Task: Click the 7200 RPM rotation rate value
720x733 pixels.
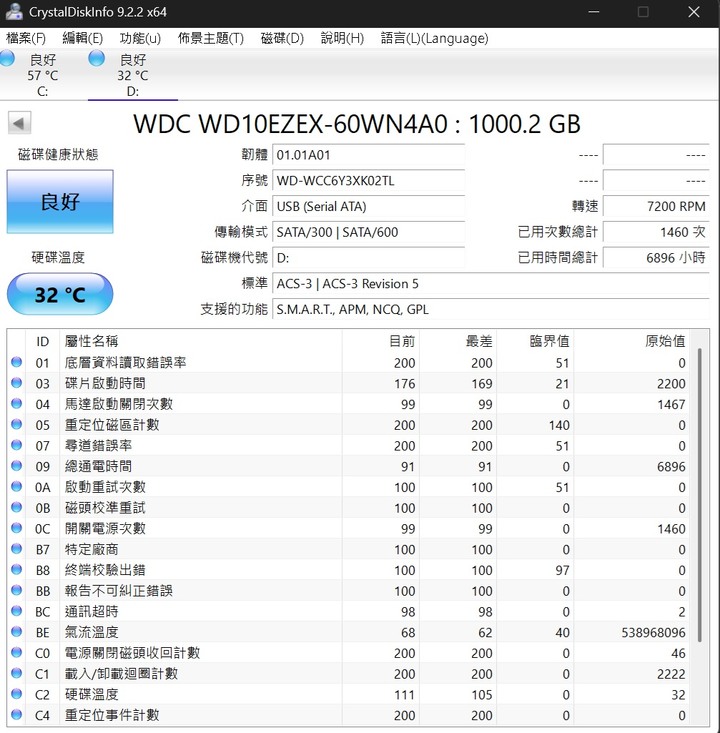Action: pos(656,206)
